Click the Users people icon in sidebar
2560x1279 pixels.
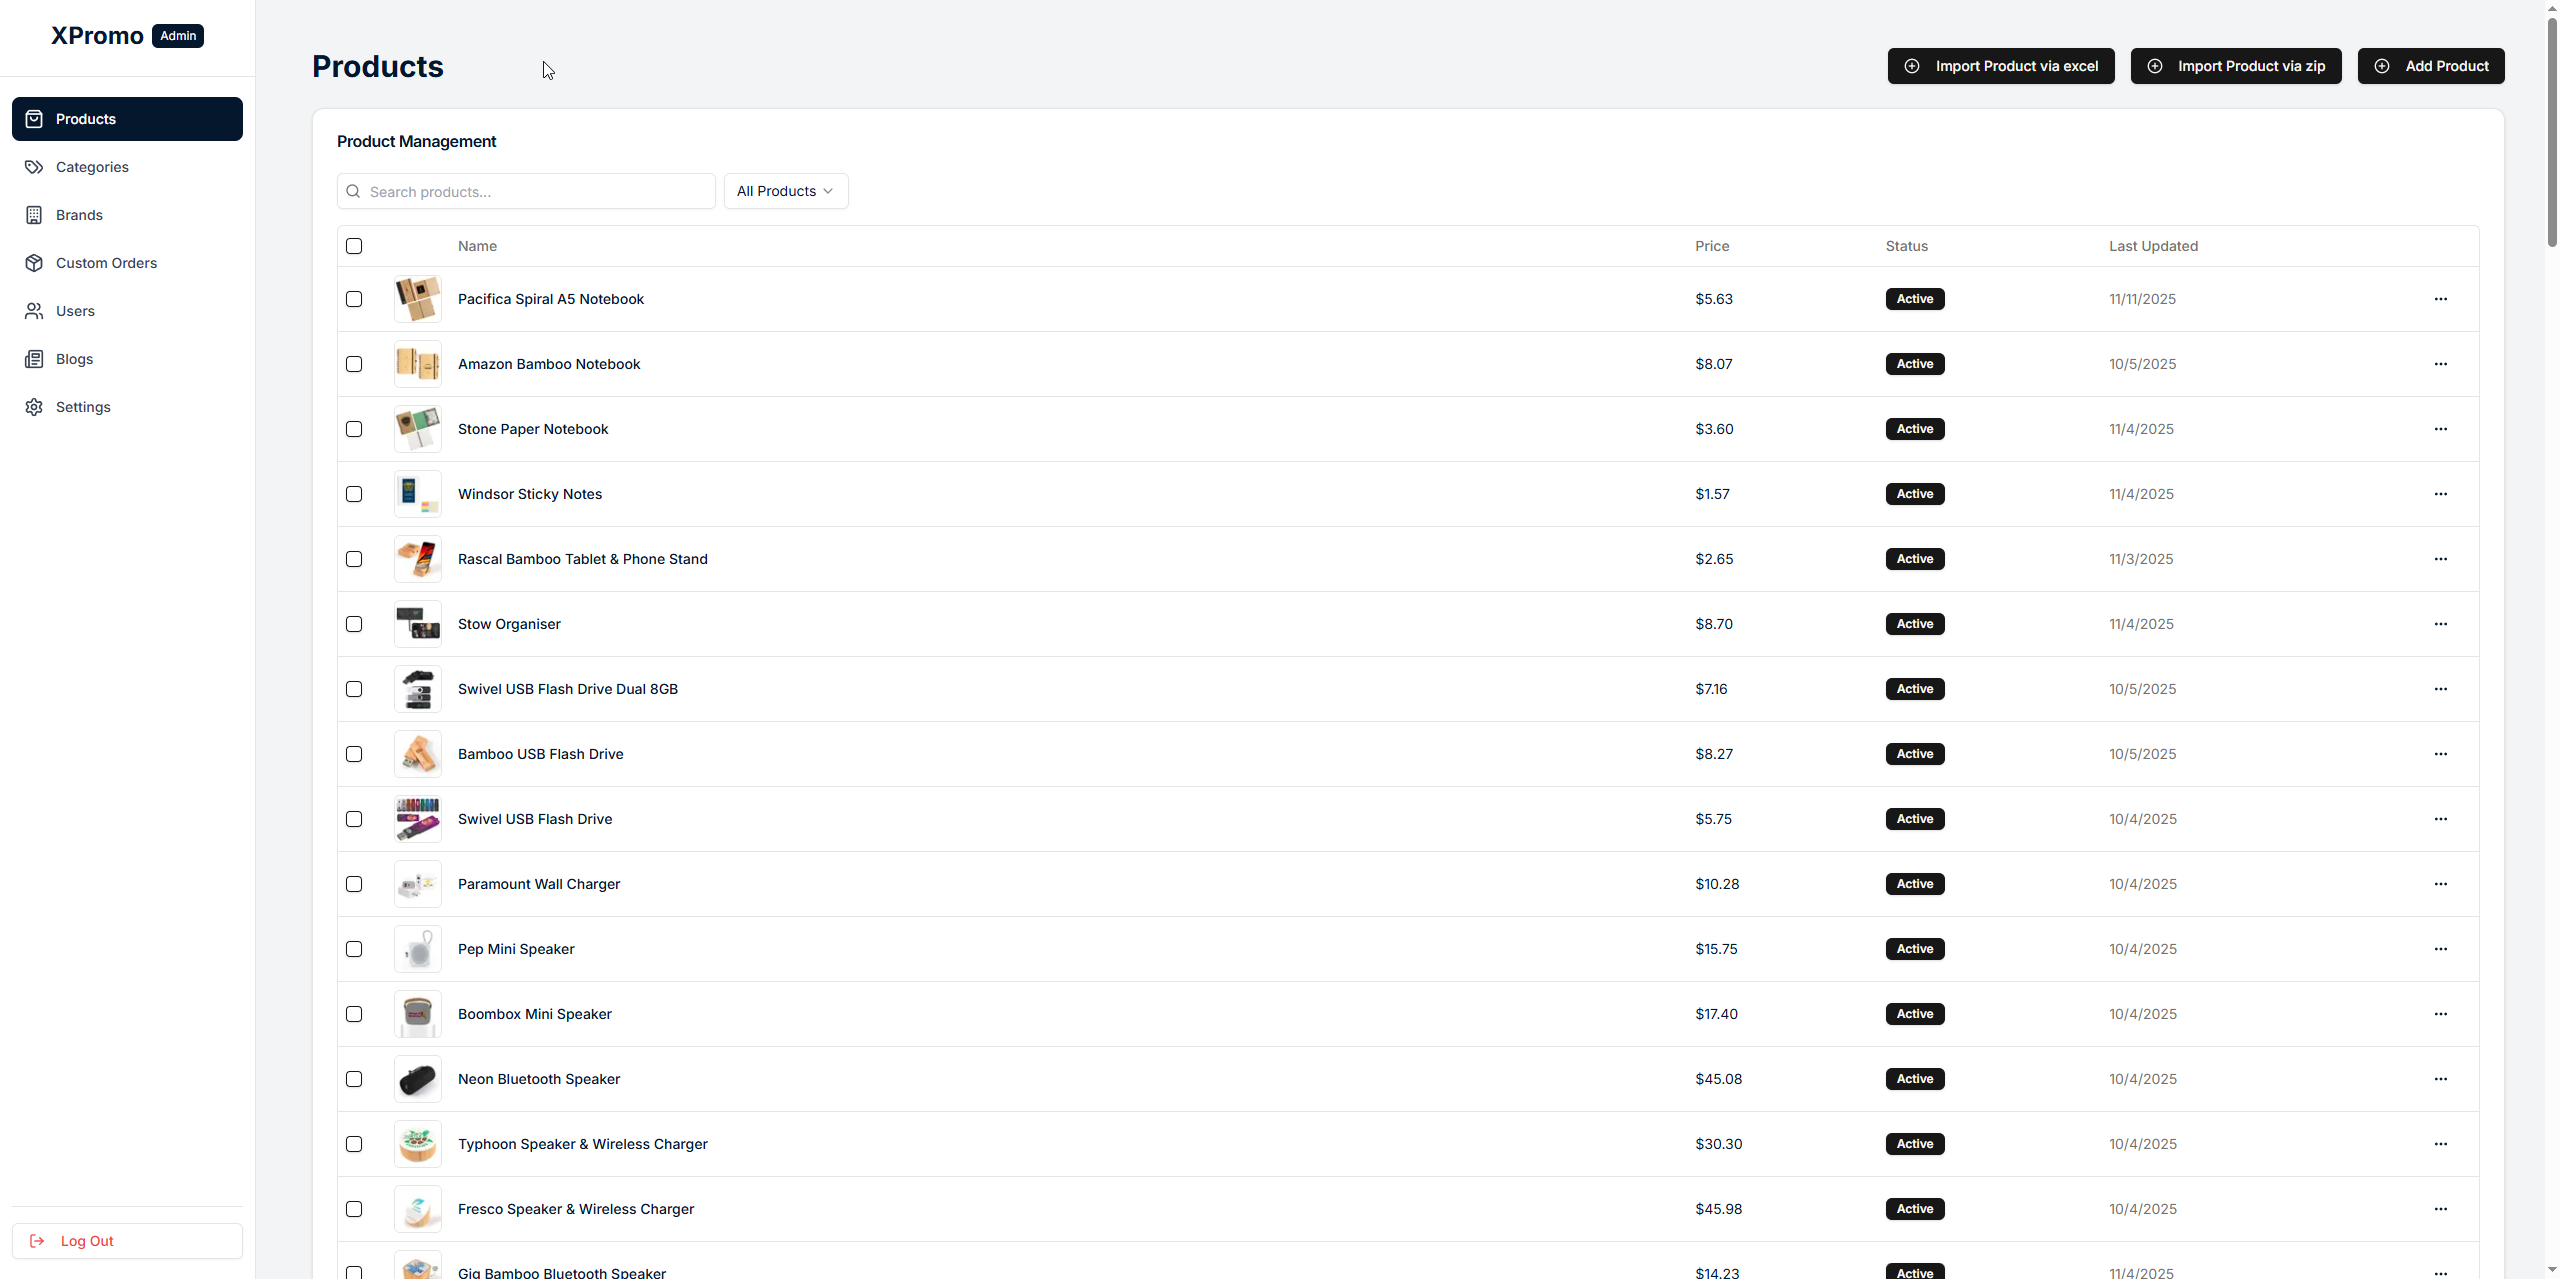click(x=34, y=311)
